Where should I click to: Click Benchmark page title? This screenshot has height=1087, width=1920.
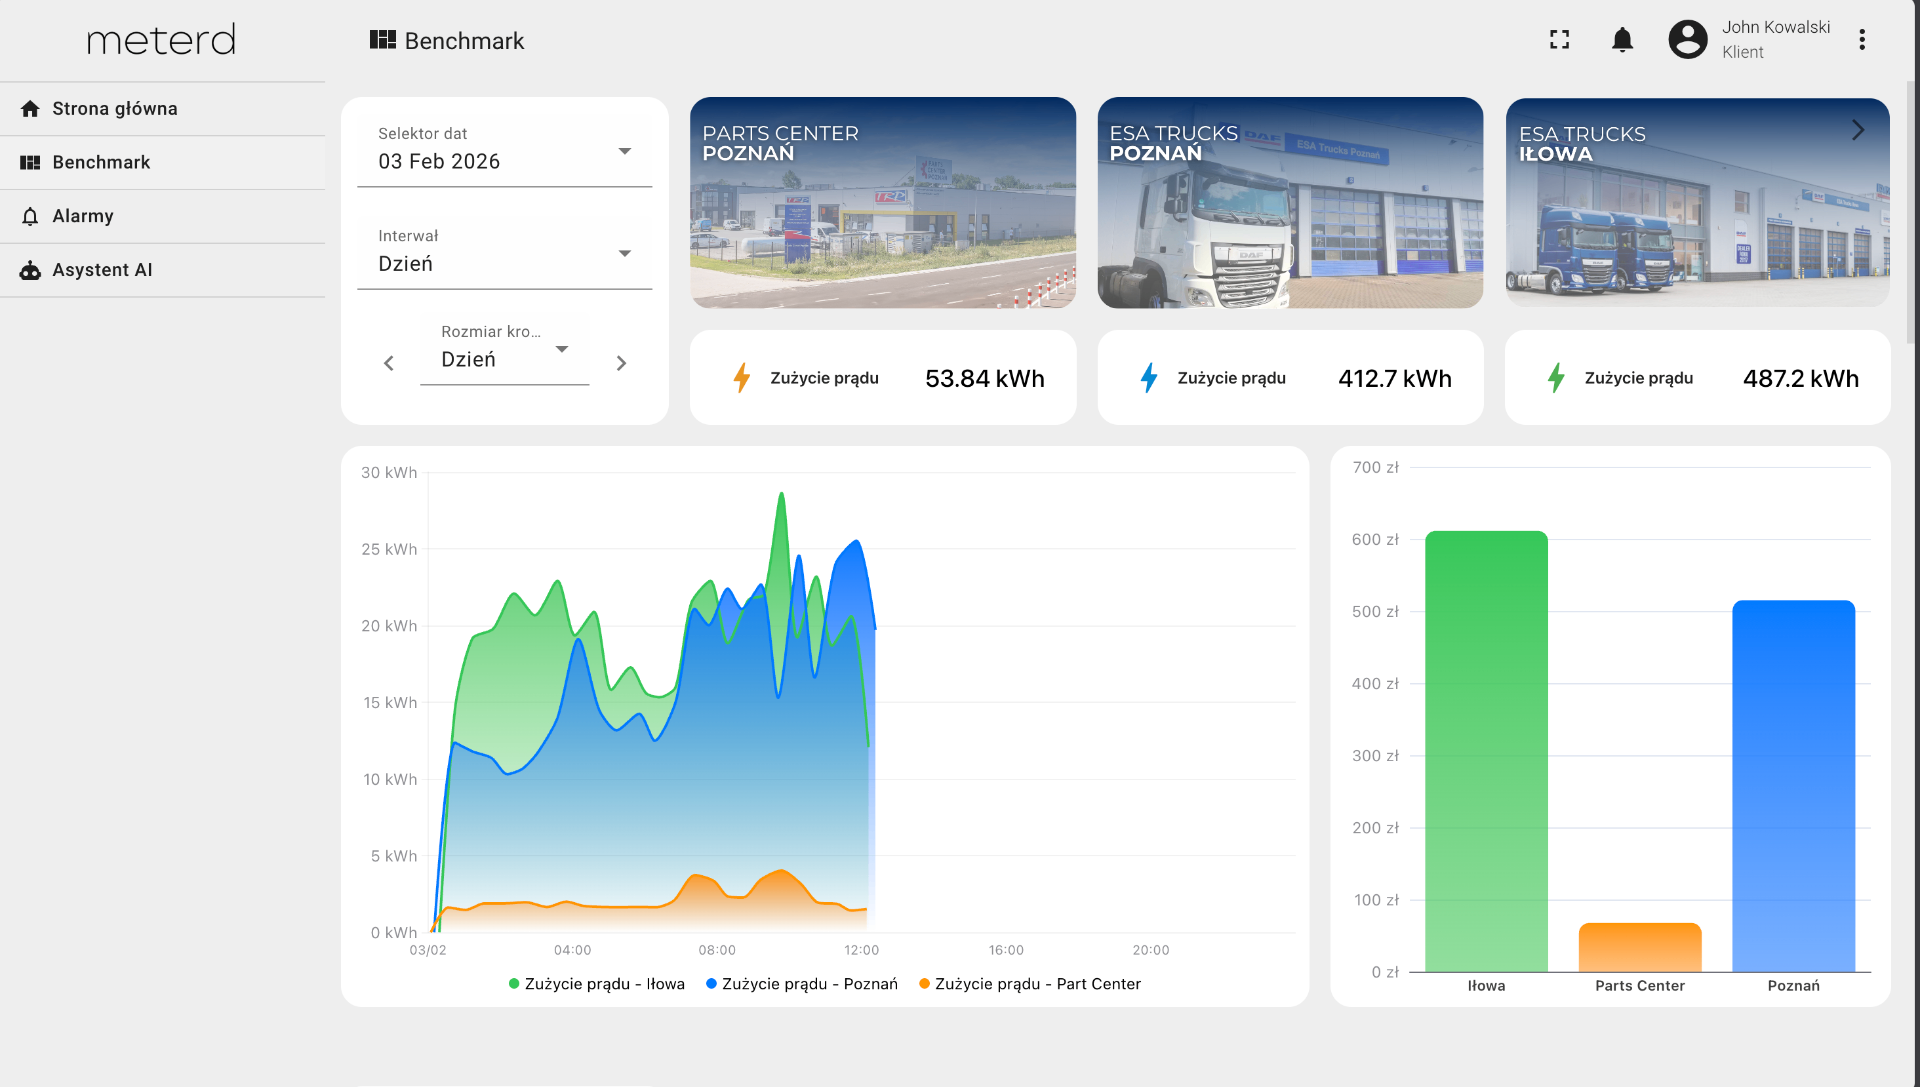[464, 41]
